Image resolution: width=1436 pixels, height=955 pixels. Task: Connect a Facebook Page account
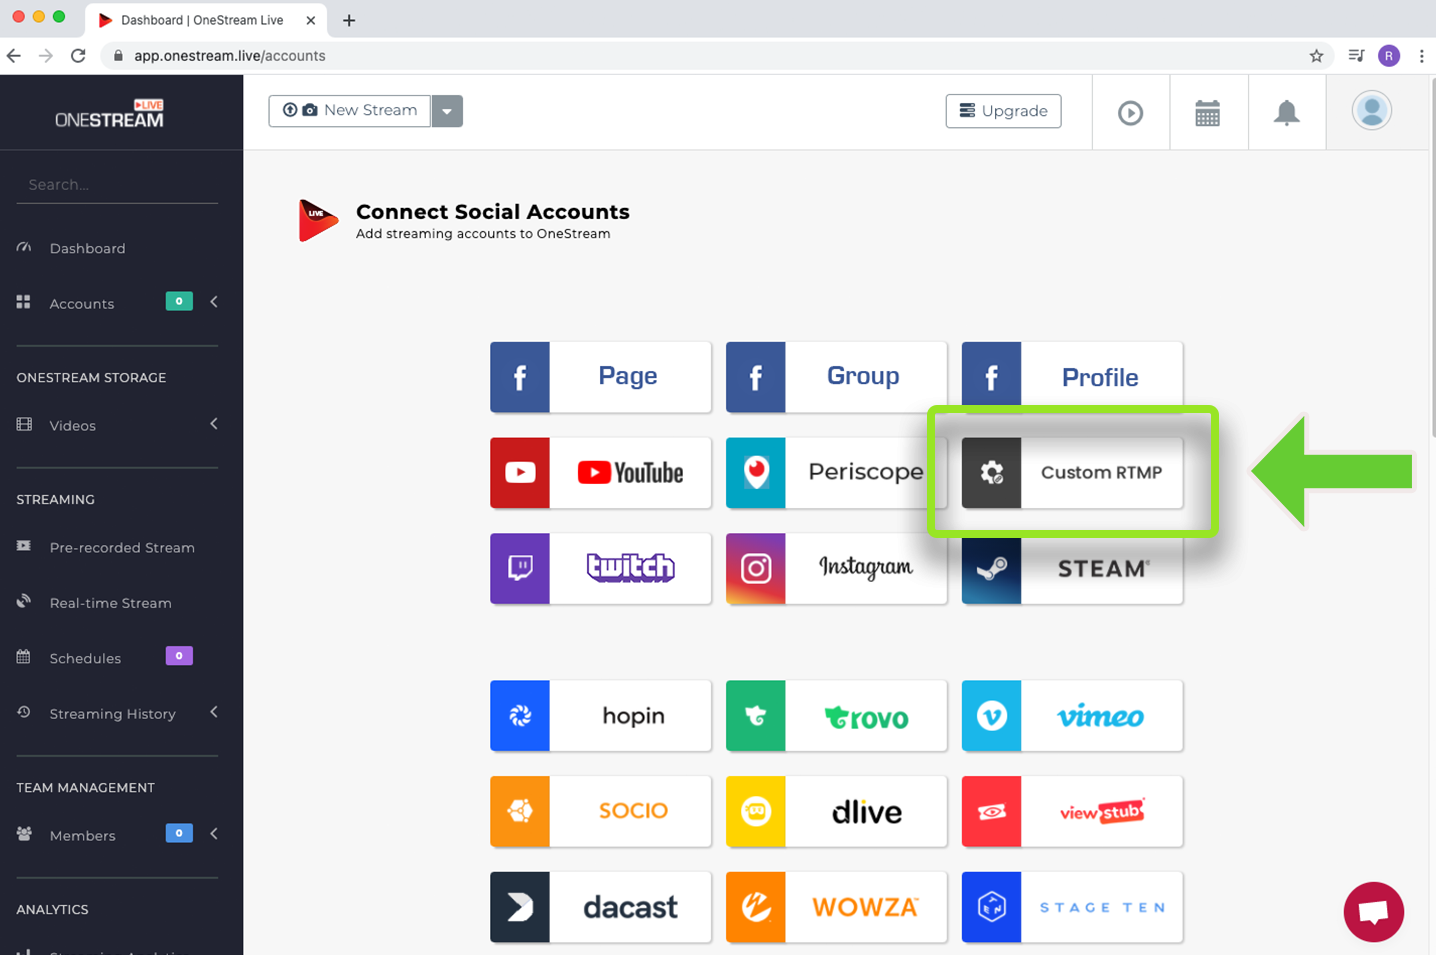600,377
